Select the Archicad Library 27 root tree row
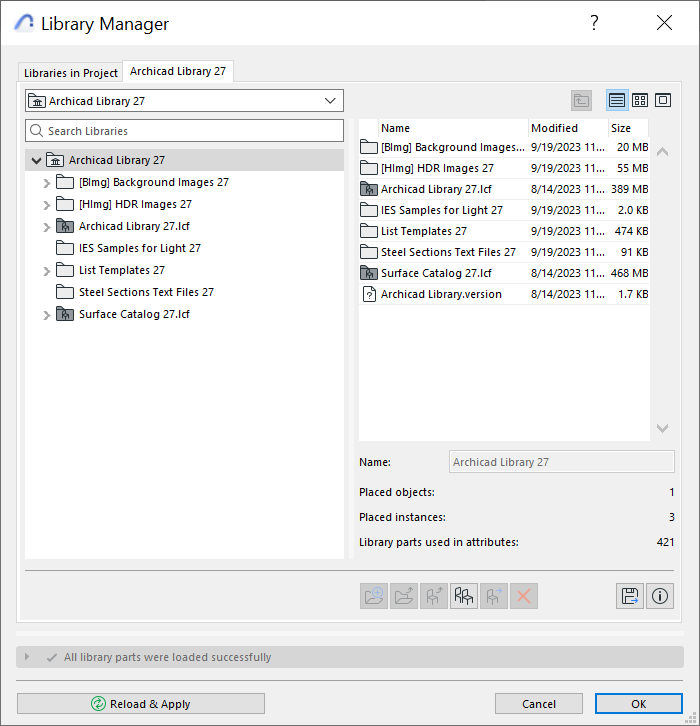This screenshot has width=700, height=726. point(184,160)
